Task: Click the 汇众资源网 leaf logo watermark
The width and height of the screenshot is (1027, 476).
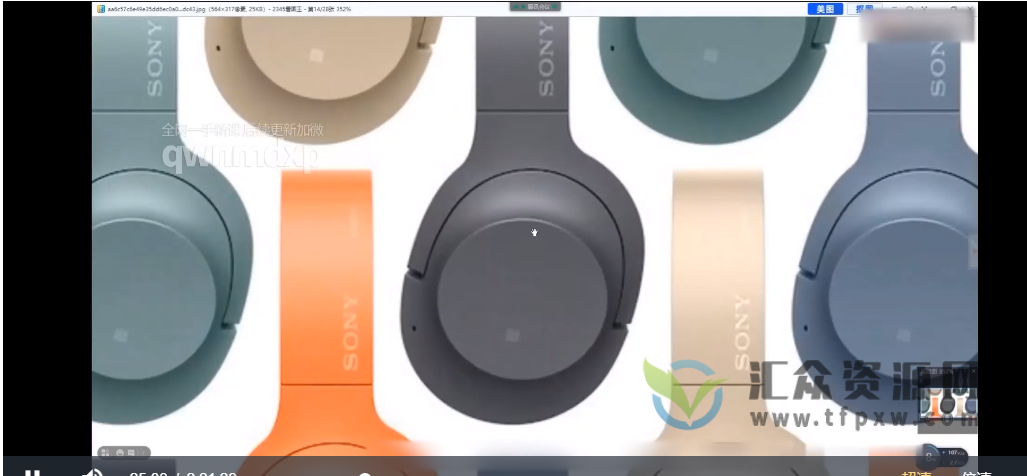Action: (685, 392)
